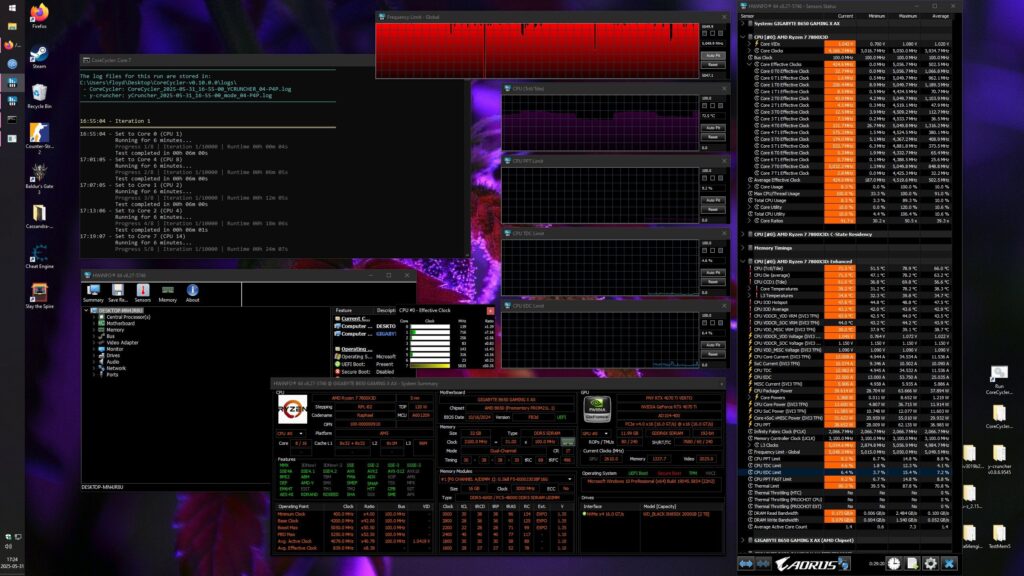Launch Cheat Engine desktop shortcut
The image size is (1024, 576).
click(39, 256)
